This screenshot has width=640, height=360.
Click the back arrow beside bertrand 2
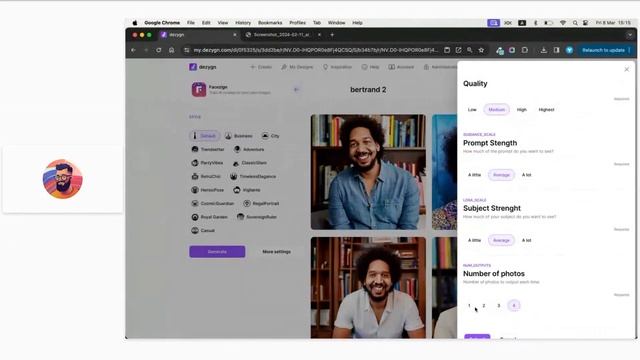click(x=296, y=89)
